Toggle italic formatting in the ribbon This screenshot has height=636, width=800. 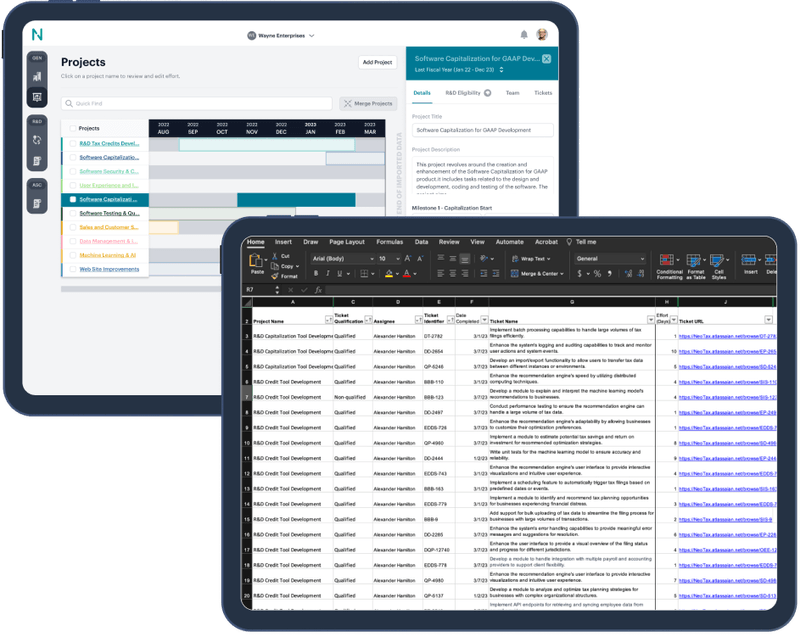[326, 272]
